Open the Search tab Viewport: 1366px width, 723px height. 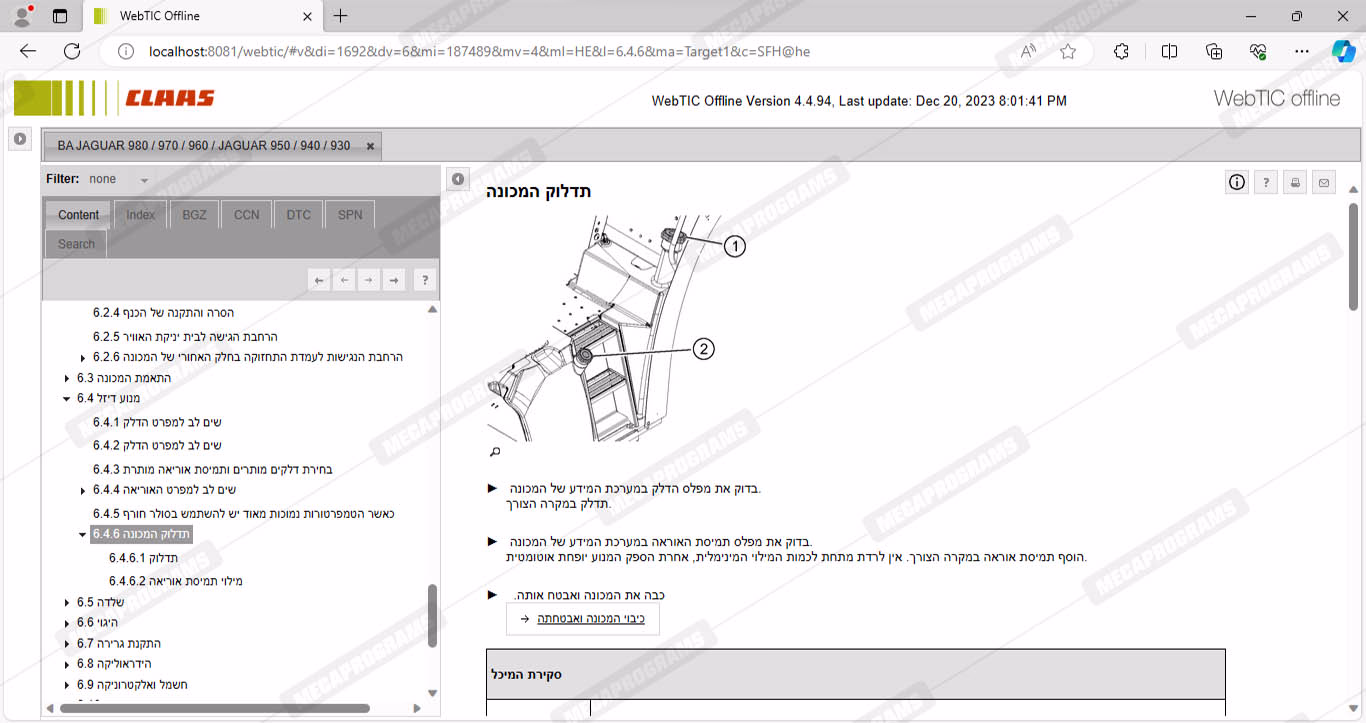click(76, 244)
